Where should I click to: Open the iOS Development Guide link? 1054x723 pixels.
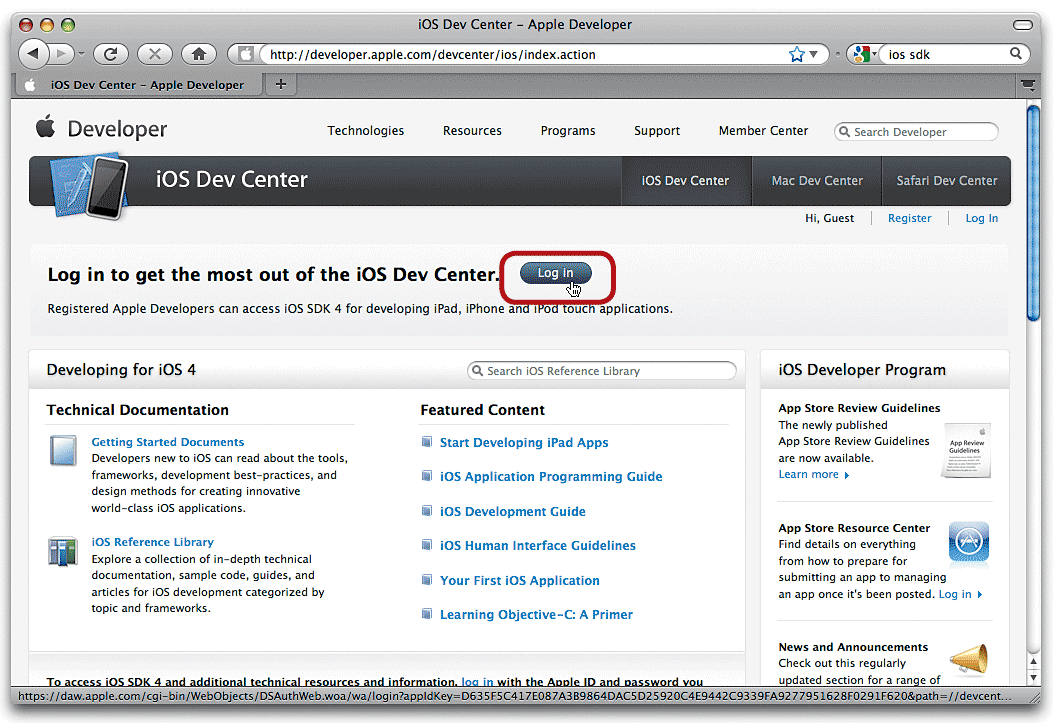[512, 511]
